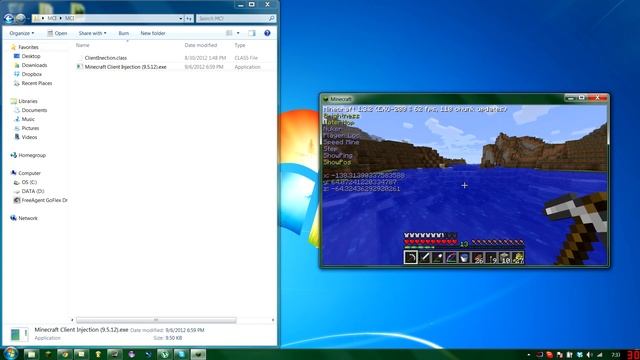The height and width of the screenshot is (360, 640).
Task: Click the Minecraft health hearts bar
Action: 431,242
